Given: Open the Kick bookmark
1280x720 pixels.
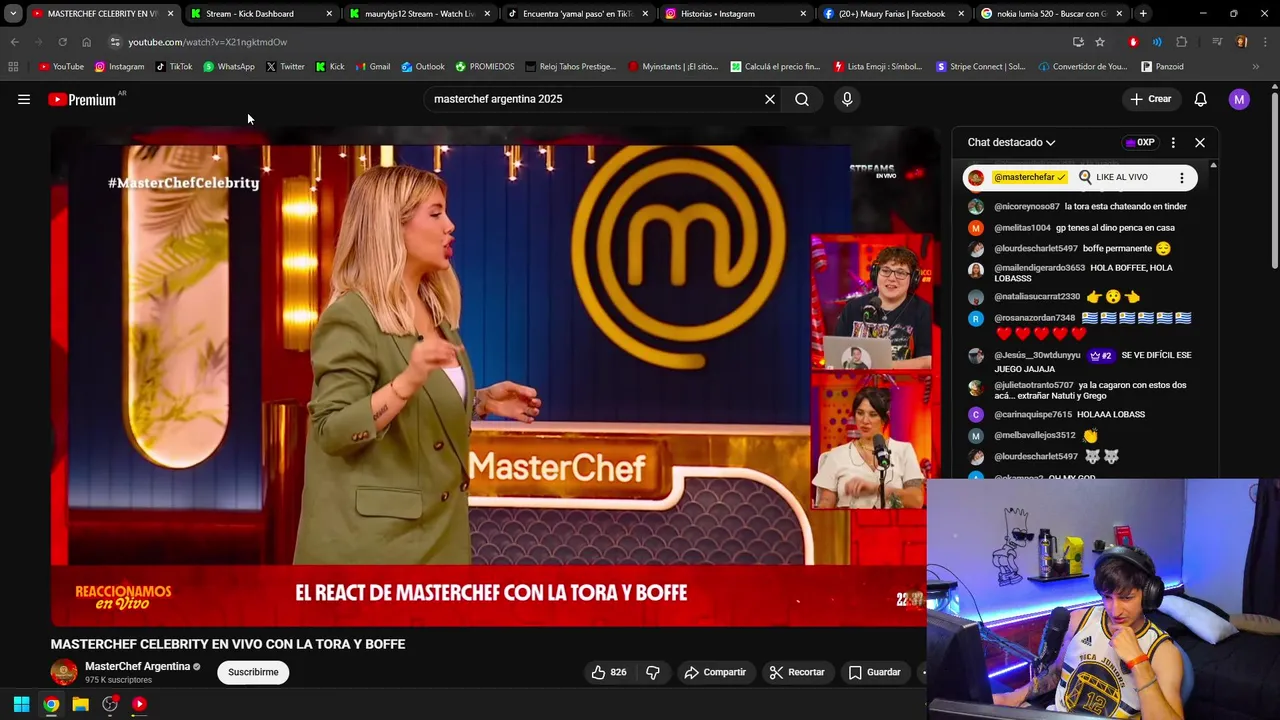Looking at the screenshot, I should click(x=329, y=67).
